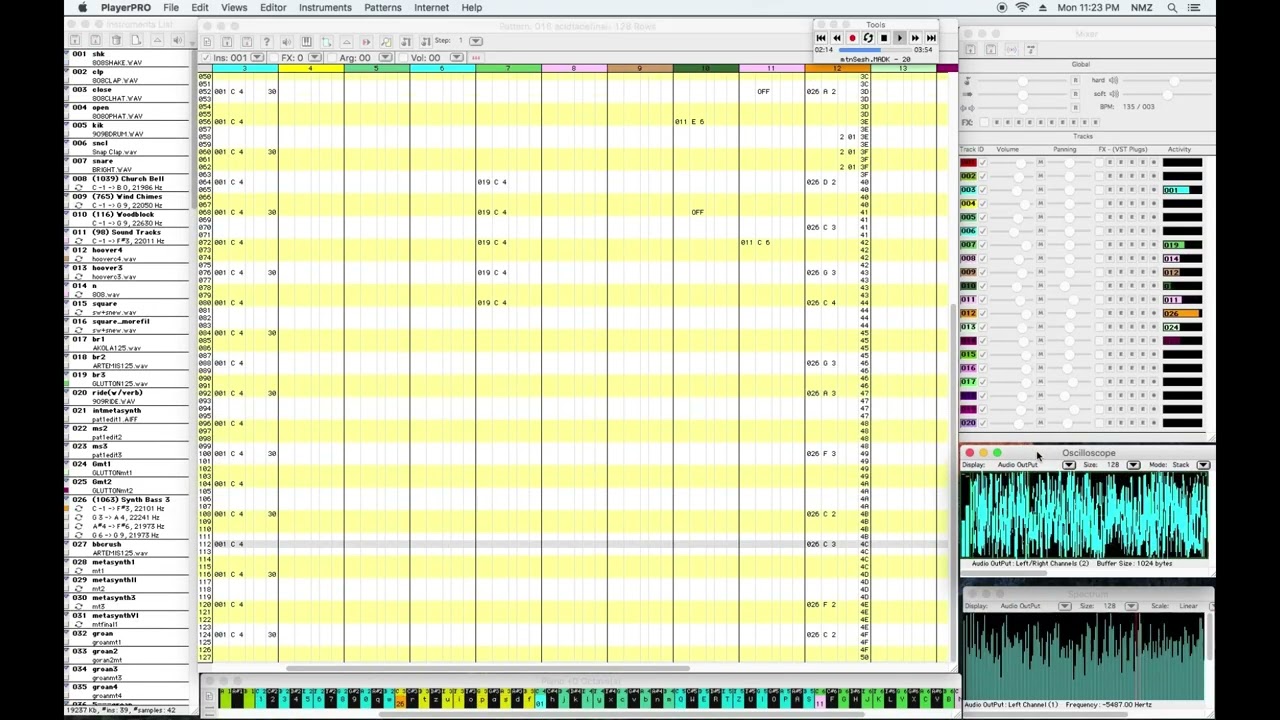The height and width of the screenshot is (720, 1280).
Task: Toggle track 003 enable checkbox in Mixer
Action: [x=983, y=189]
